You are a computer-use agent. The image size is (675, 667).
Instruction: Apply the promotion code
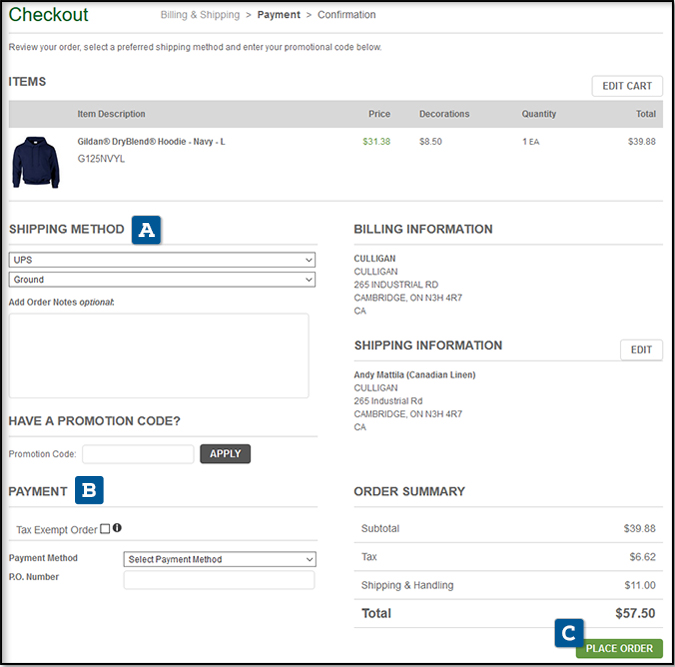[225, 454]
